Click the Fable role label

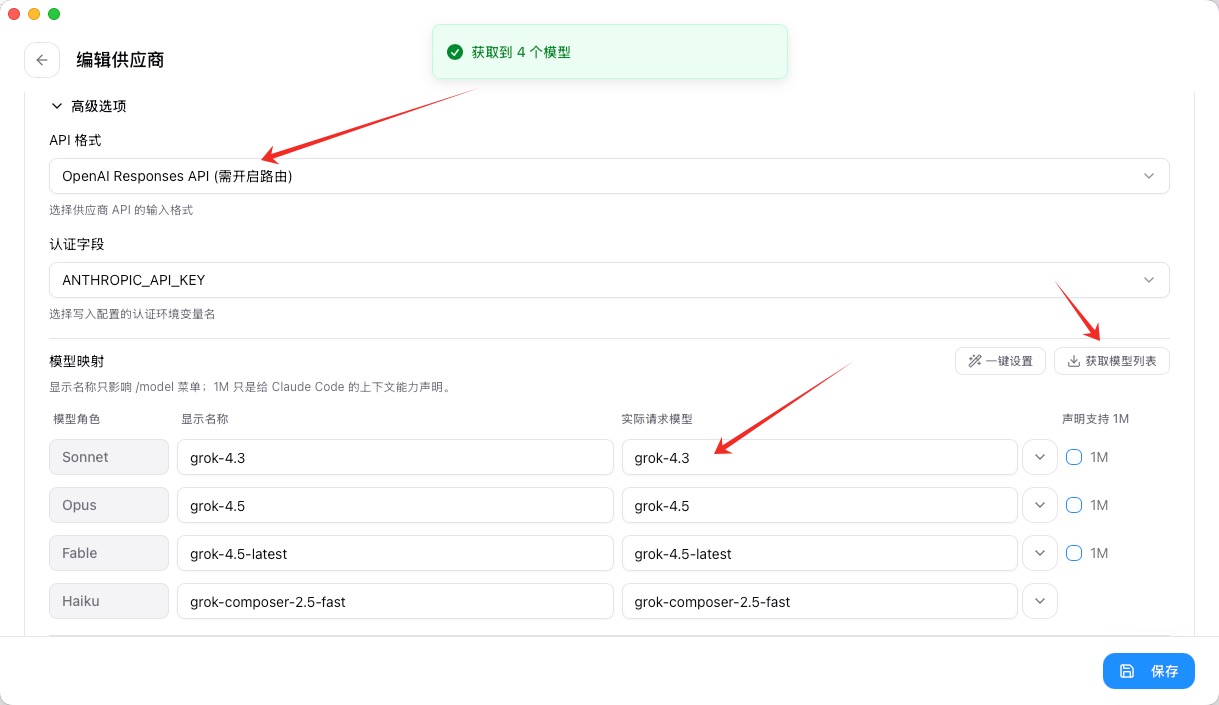(109, 553)
